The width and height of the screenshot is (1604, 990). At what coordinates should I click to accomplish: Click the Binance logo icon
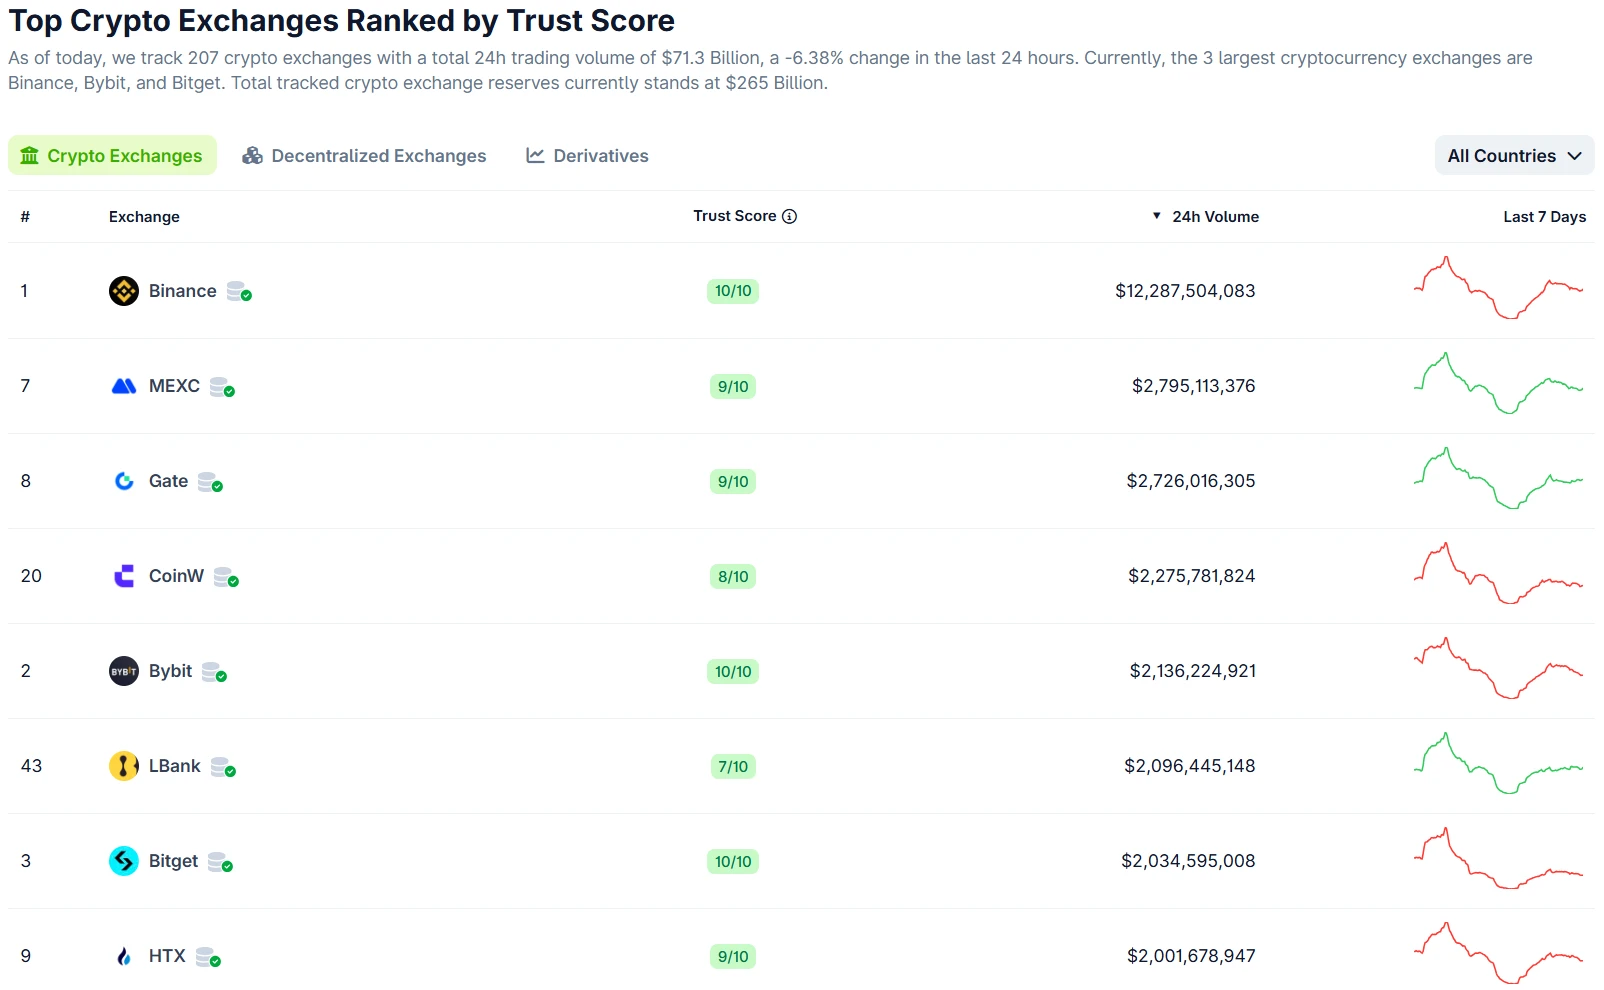pos(124,291)
